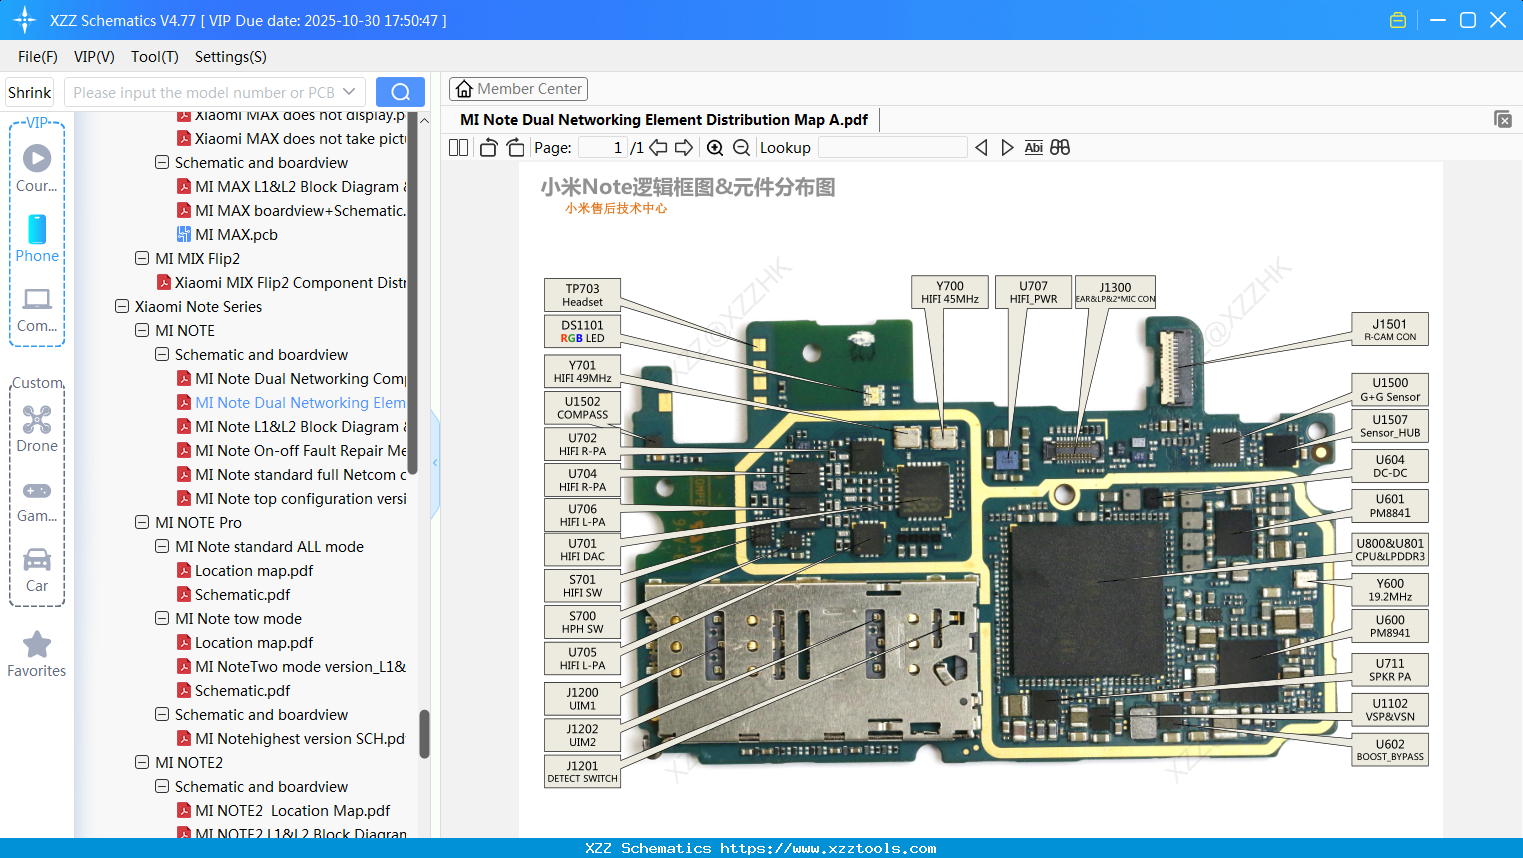Toggle the Abi text search option
The height and width of the screenshot is (858, 1523).
tap(1033, 147)
